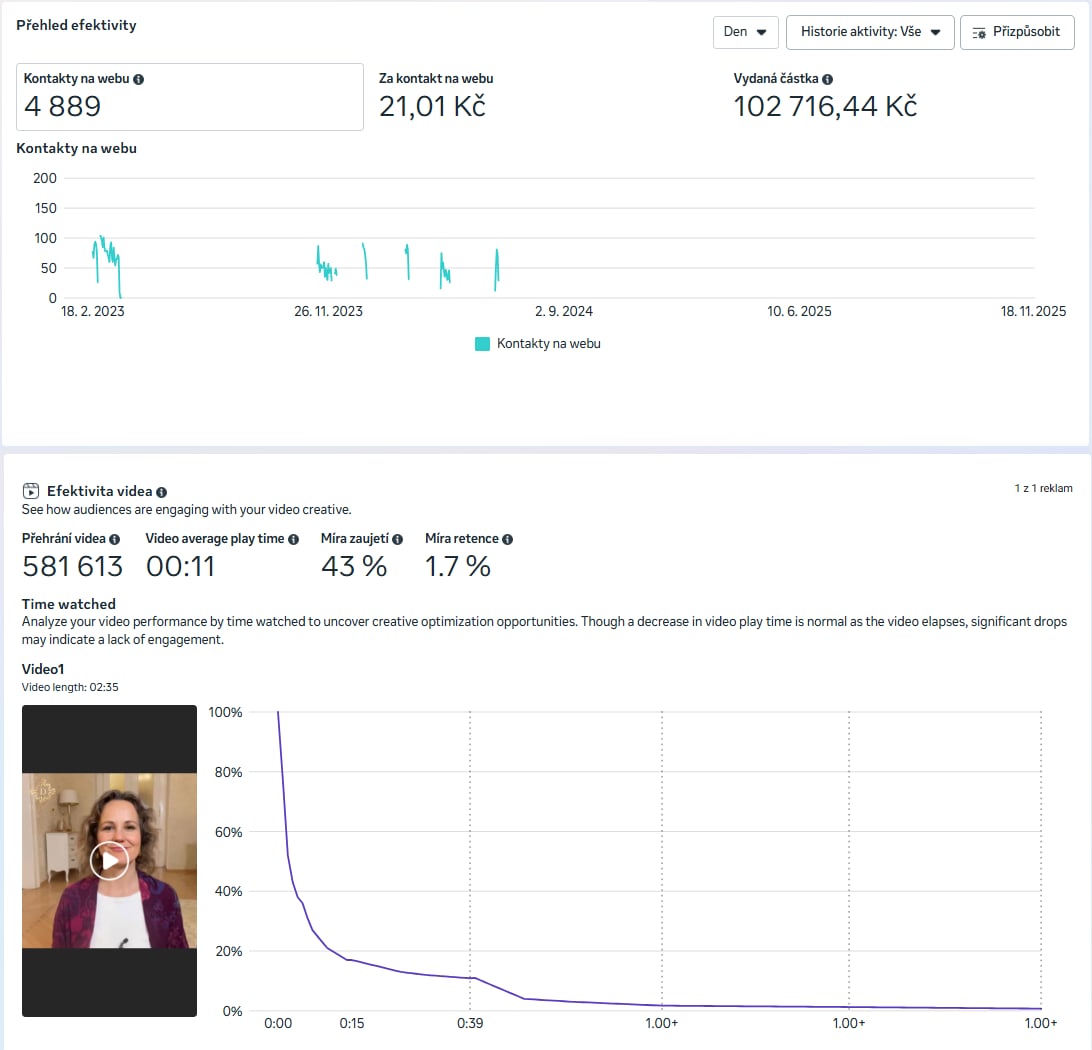Click the 1 z 1 reklam counter
The height and width of the screenshot is (1050, 1092).
pos(1043,488)
